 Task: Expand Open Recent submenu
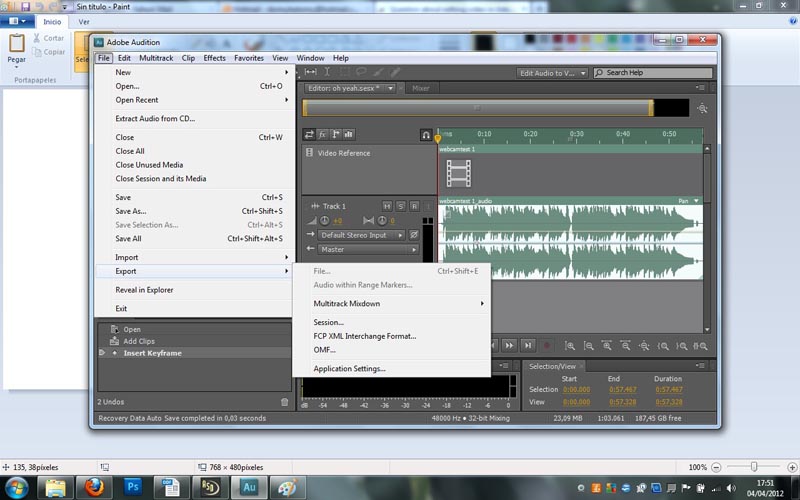click(195, 100)
